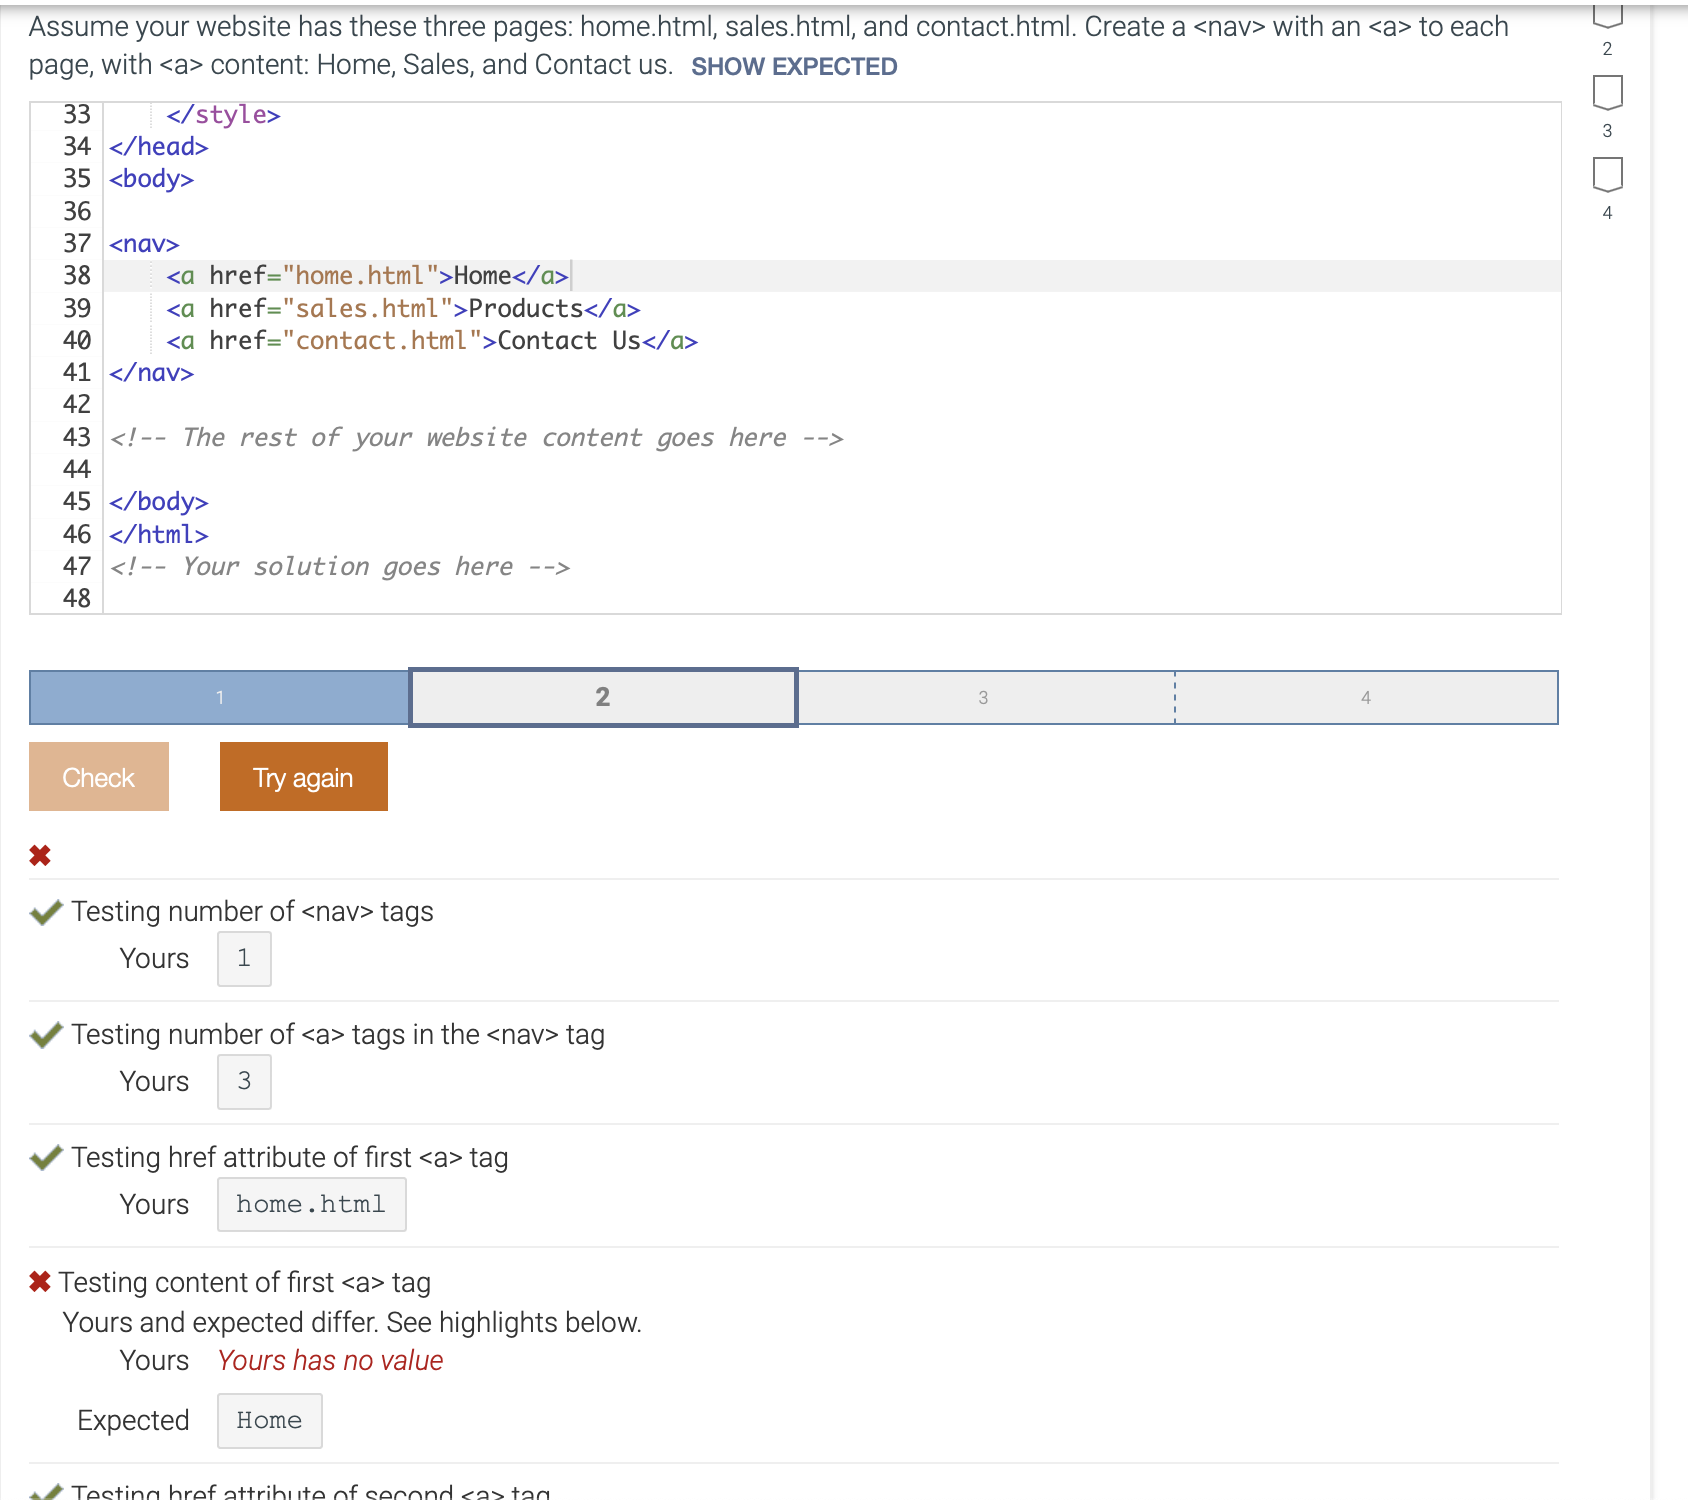Click the Home box beside Expected
This screenshot has width=1688, height=1500.
[x=269, y=1420]
